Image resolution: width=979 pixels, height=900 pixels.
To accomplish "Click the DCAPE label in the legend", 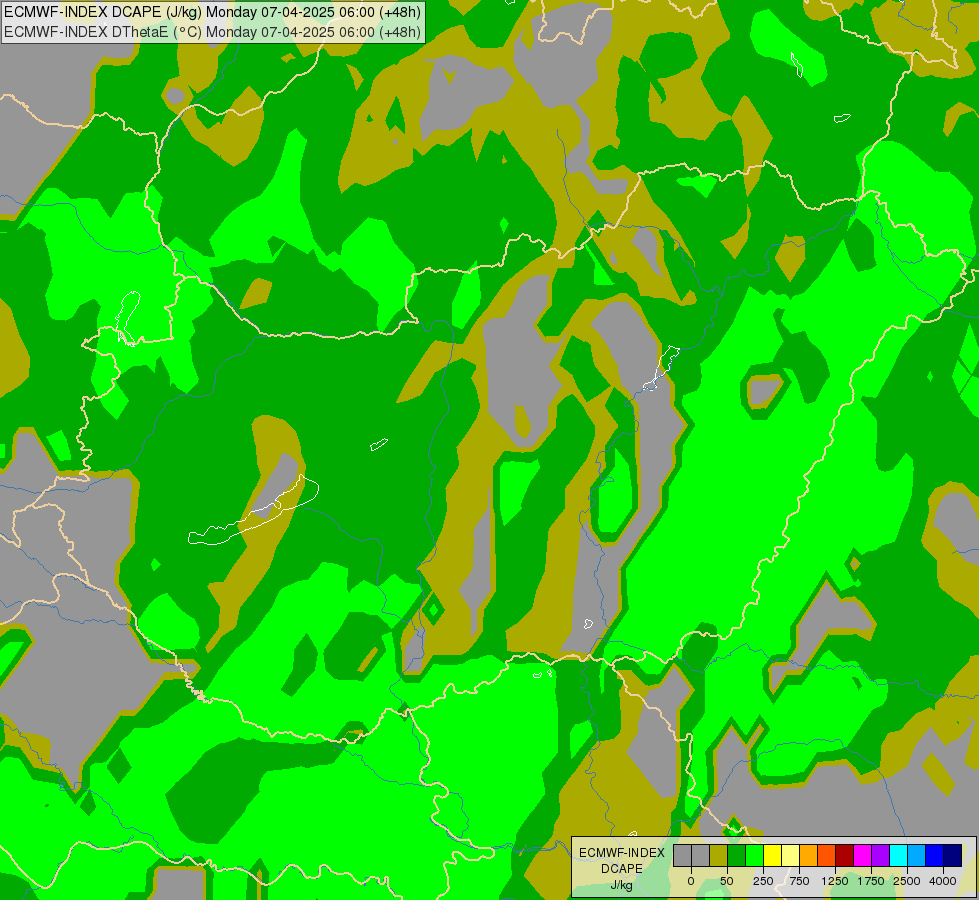I will (622, 869).
